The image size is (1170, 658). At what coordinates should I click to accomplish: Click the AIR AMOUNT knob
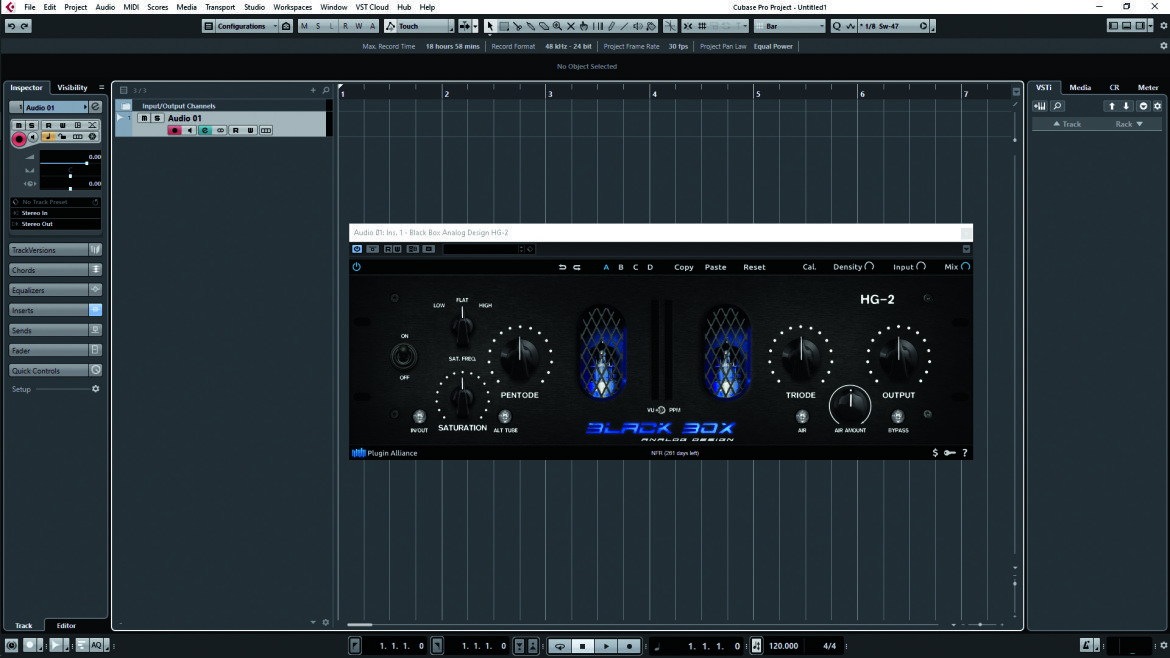pos(850,405)
